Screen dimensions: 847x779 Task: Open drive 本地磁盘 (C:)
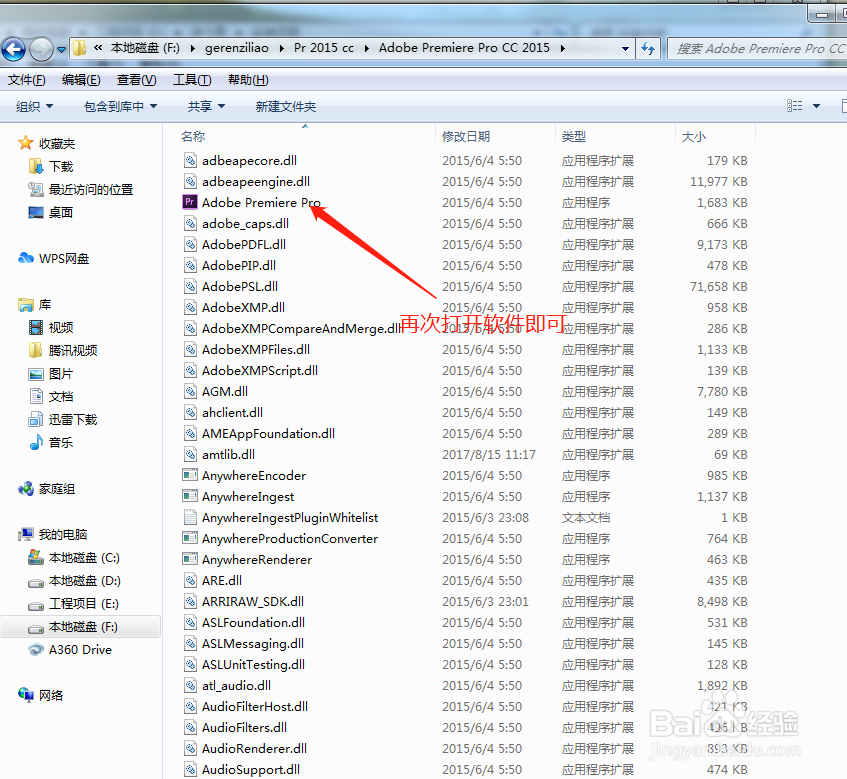(84, 558)
